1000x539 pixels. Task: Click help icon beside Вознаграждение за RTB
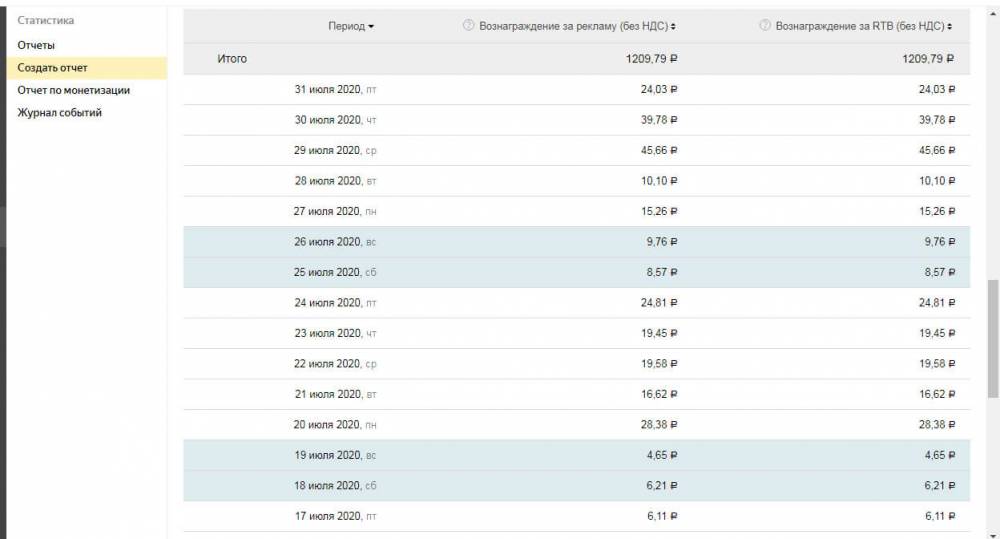(765, 26)
